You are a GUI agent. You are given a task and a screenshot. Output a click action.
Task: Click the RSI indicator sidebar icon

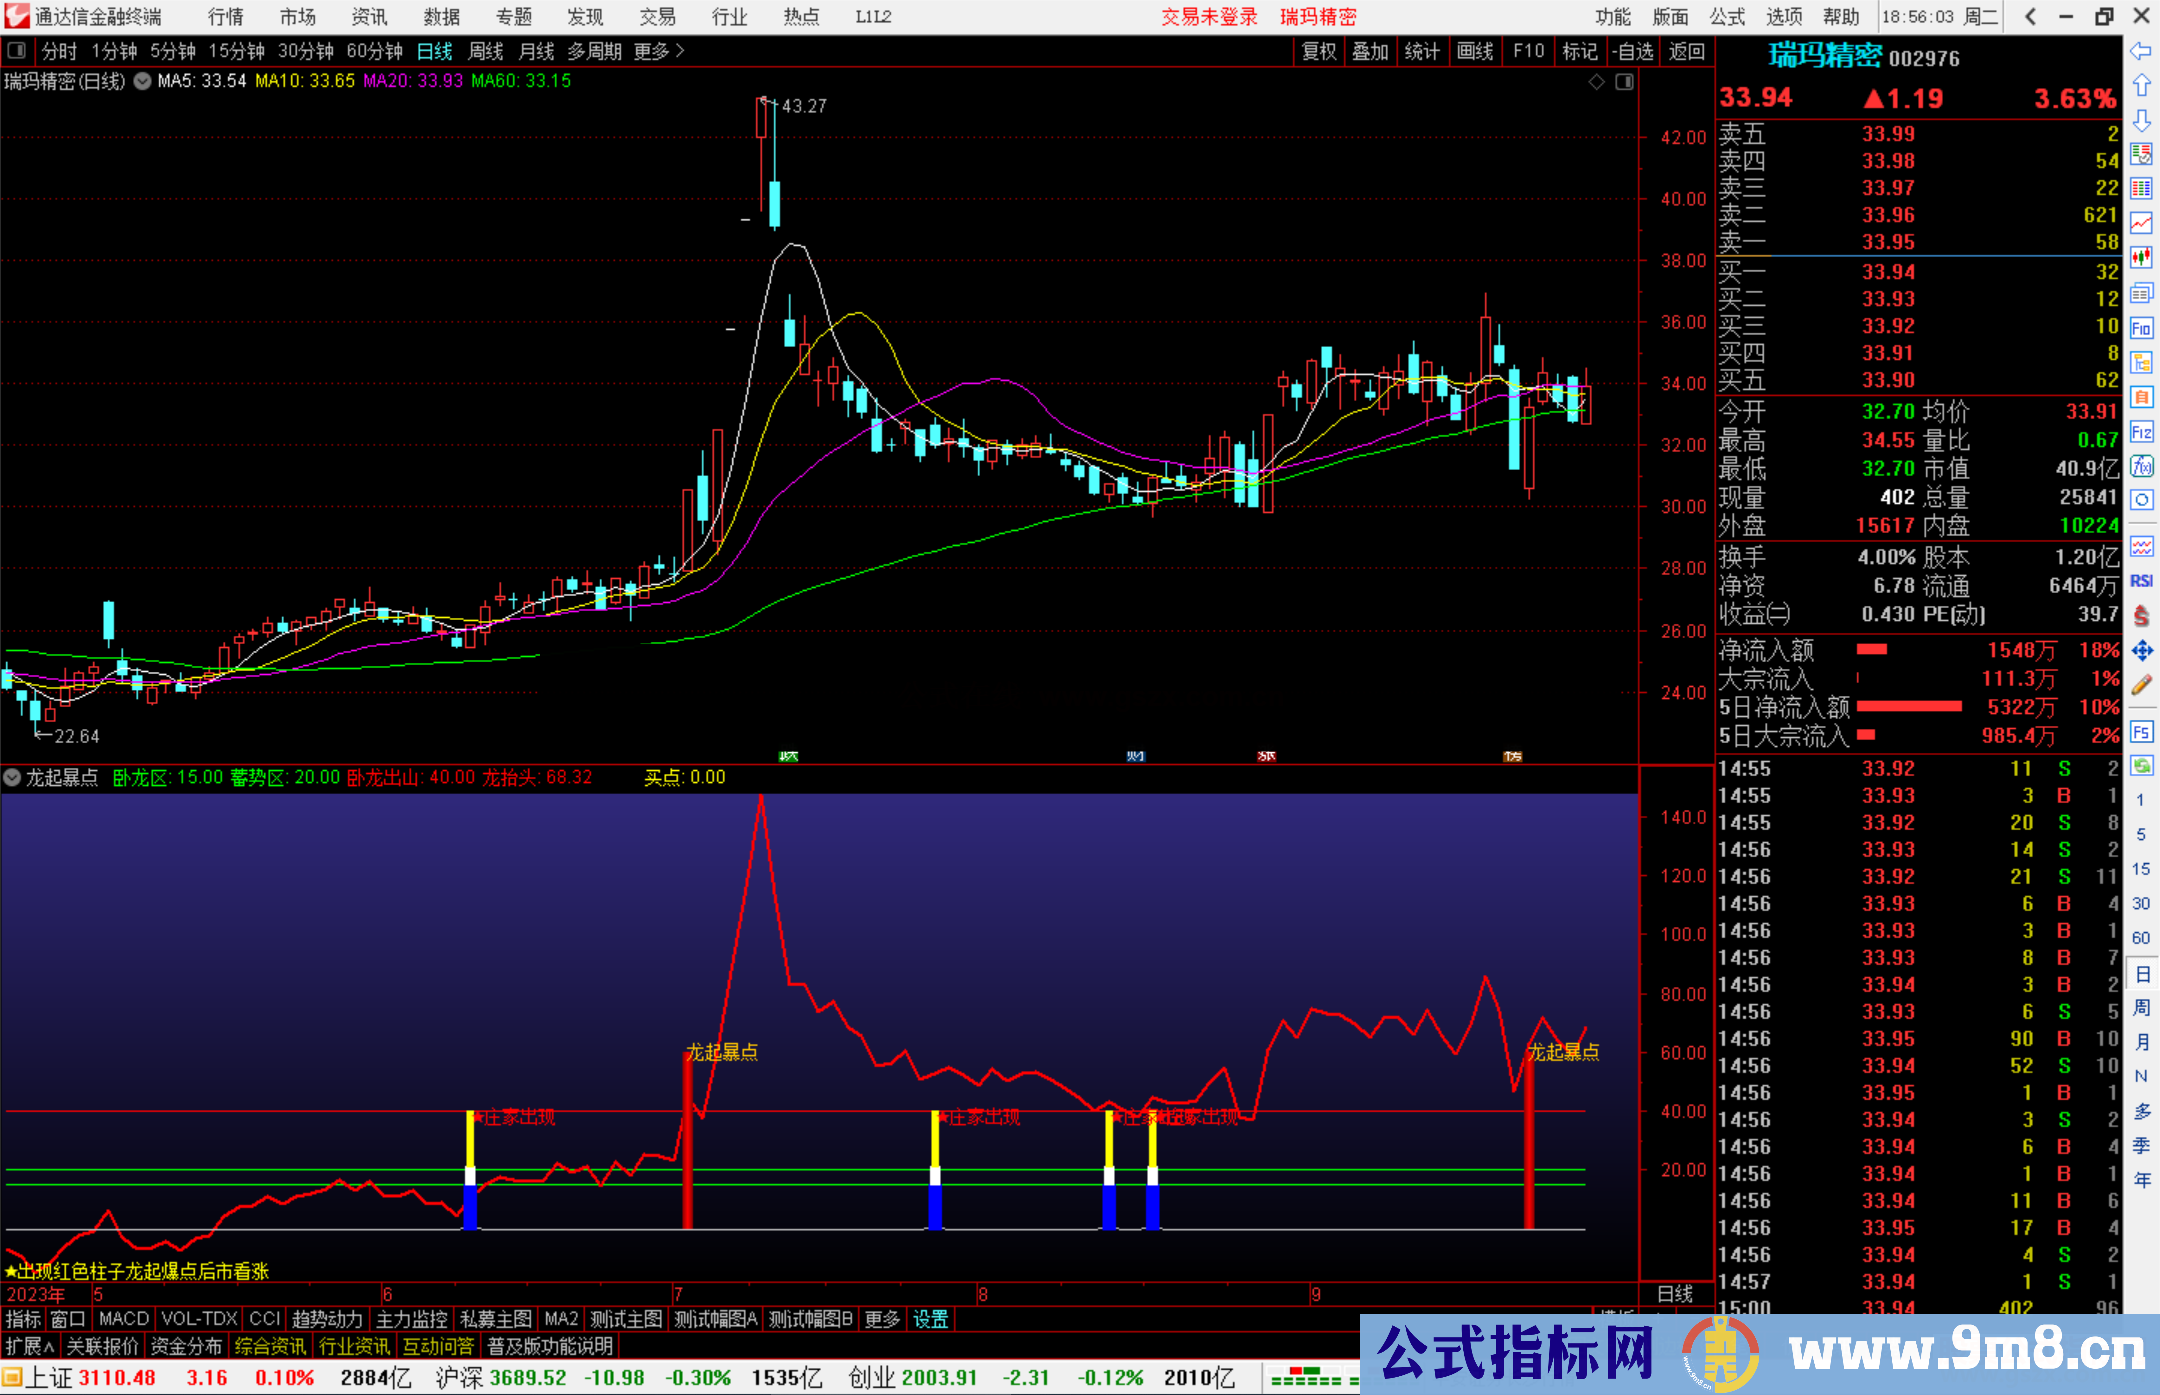coord(2141,581)
